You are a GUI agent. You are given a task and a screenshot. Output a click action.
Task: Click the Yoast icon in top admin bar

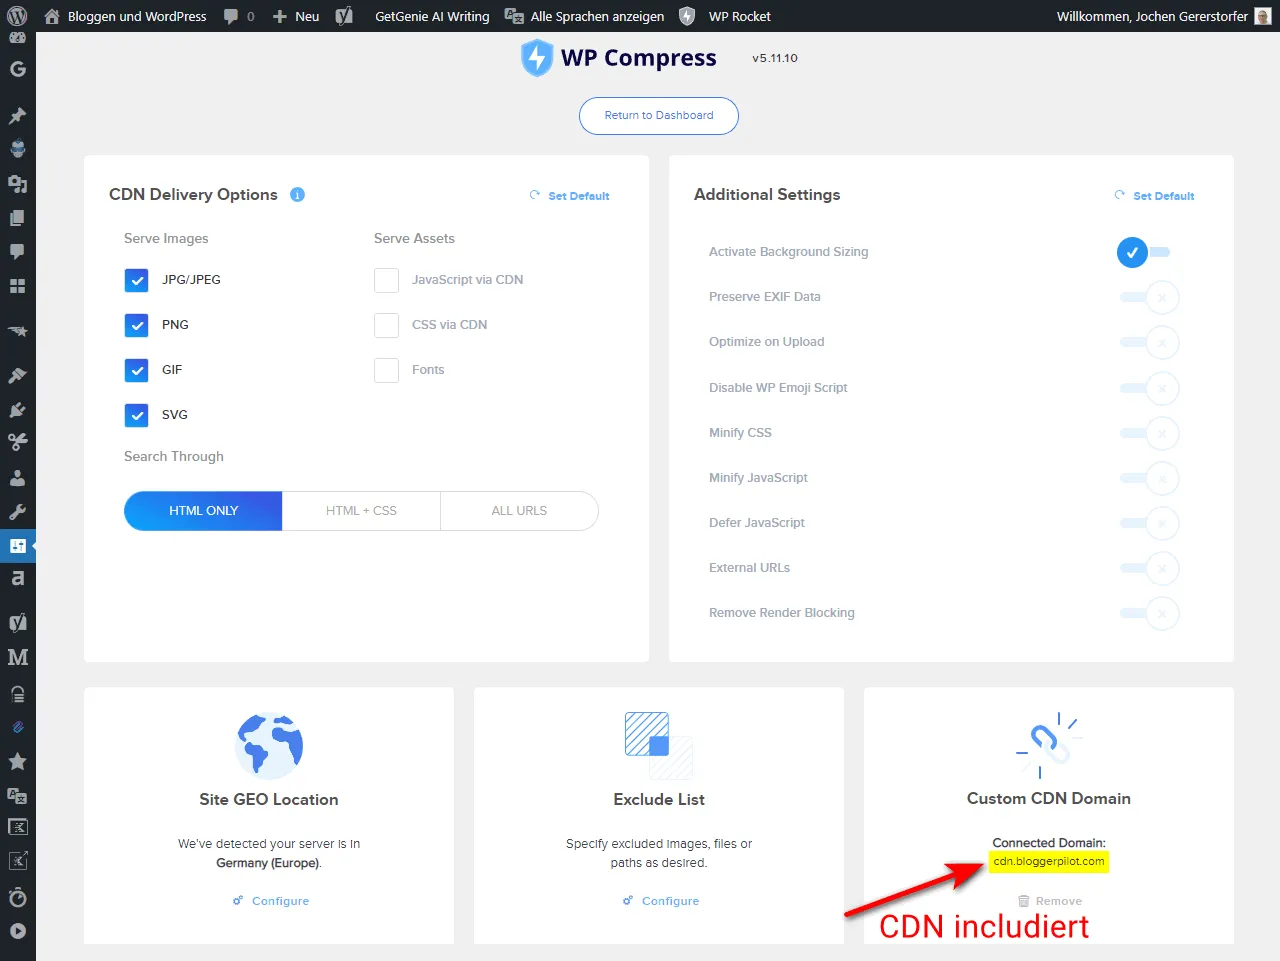[x=344, y=16]
